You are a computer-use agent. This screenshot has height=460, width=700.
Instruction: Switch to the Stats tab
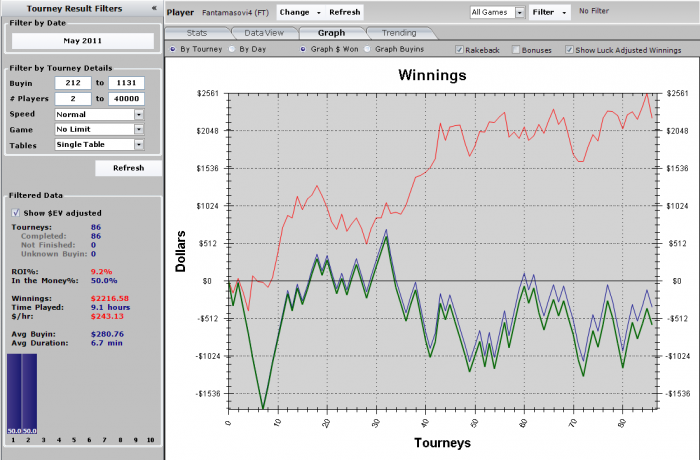point(197,33)
